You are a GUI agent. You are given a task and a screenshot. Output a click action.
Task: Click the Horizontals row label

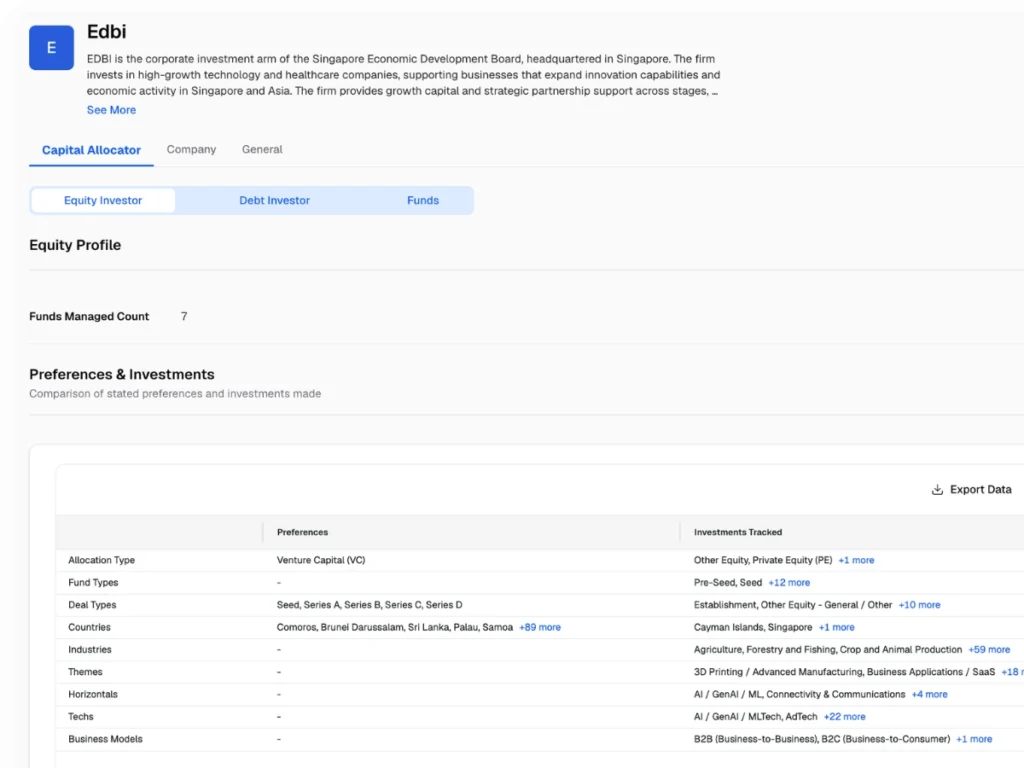pos(93,694)
